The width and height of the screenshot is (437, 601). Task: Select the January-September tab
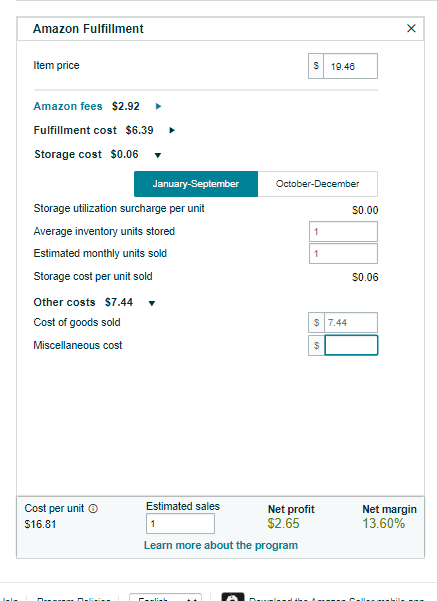[x=196, y=184]
